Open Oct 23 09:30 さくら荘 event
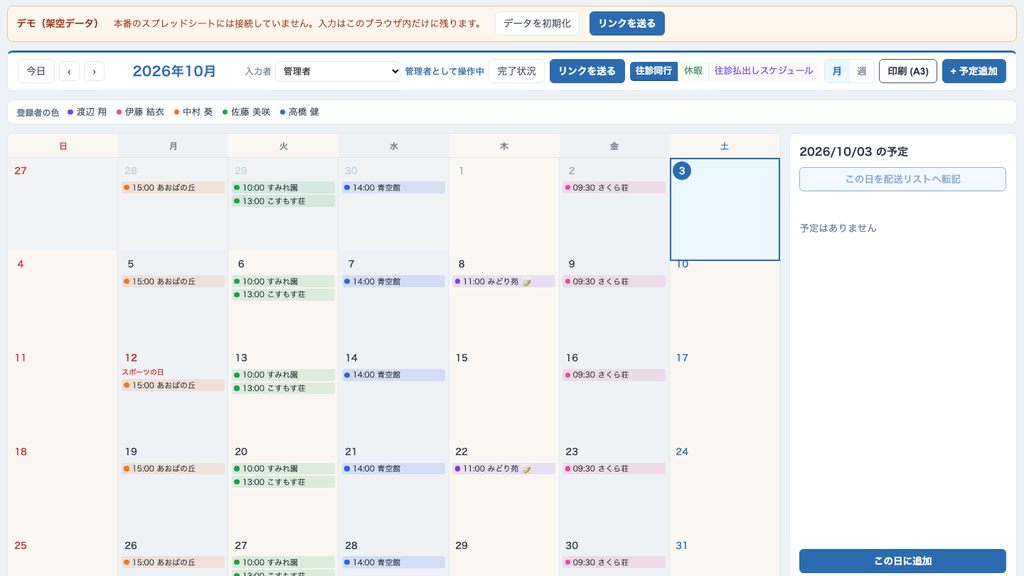This screenshot has width=1024, height=576. pyautogui.click(x=614, y=469)
